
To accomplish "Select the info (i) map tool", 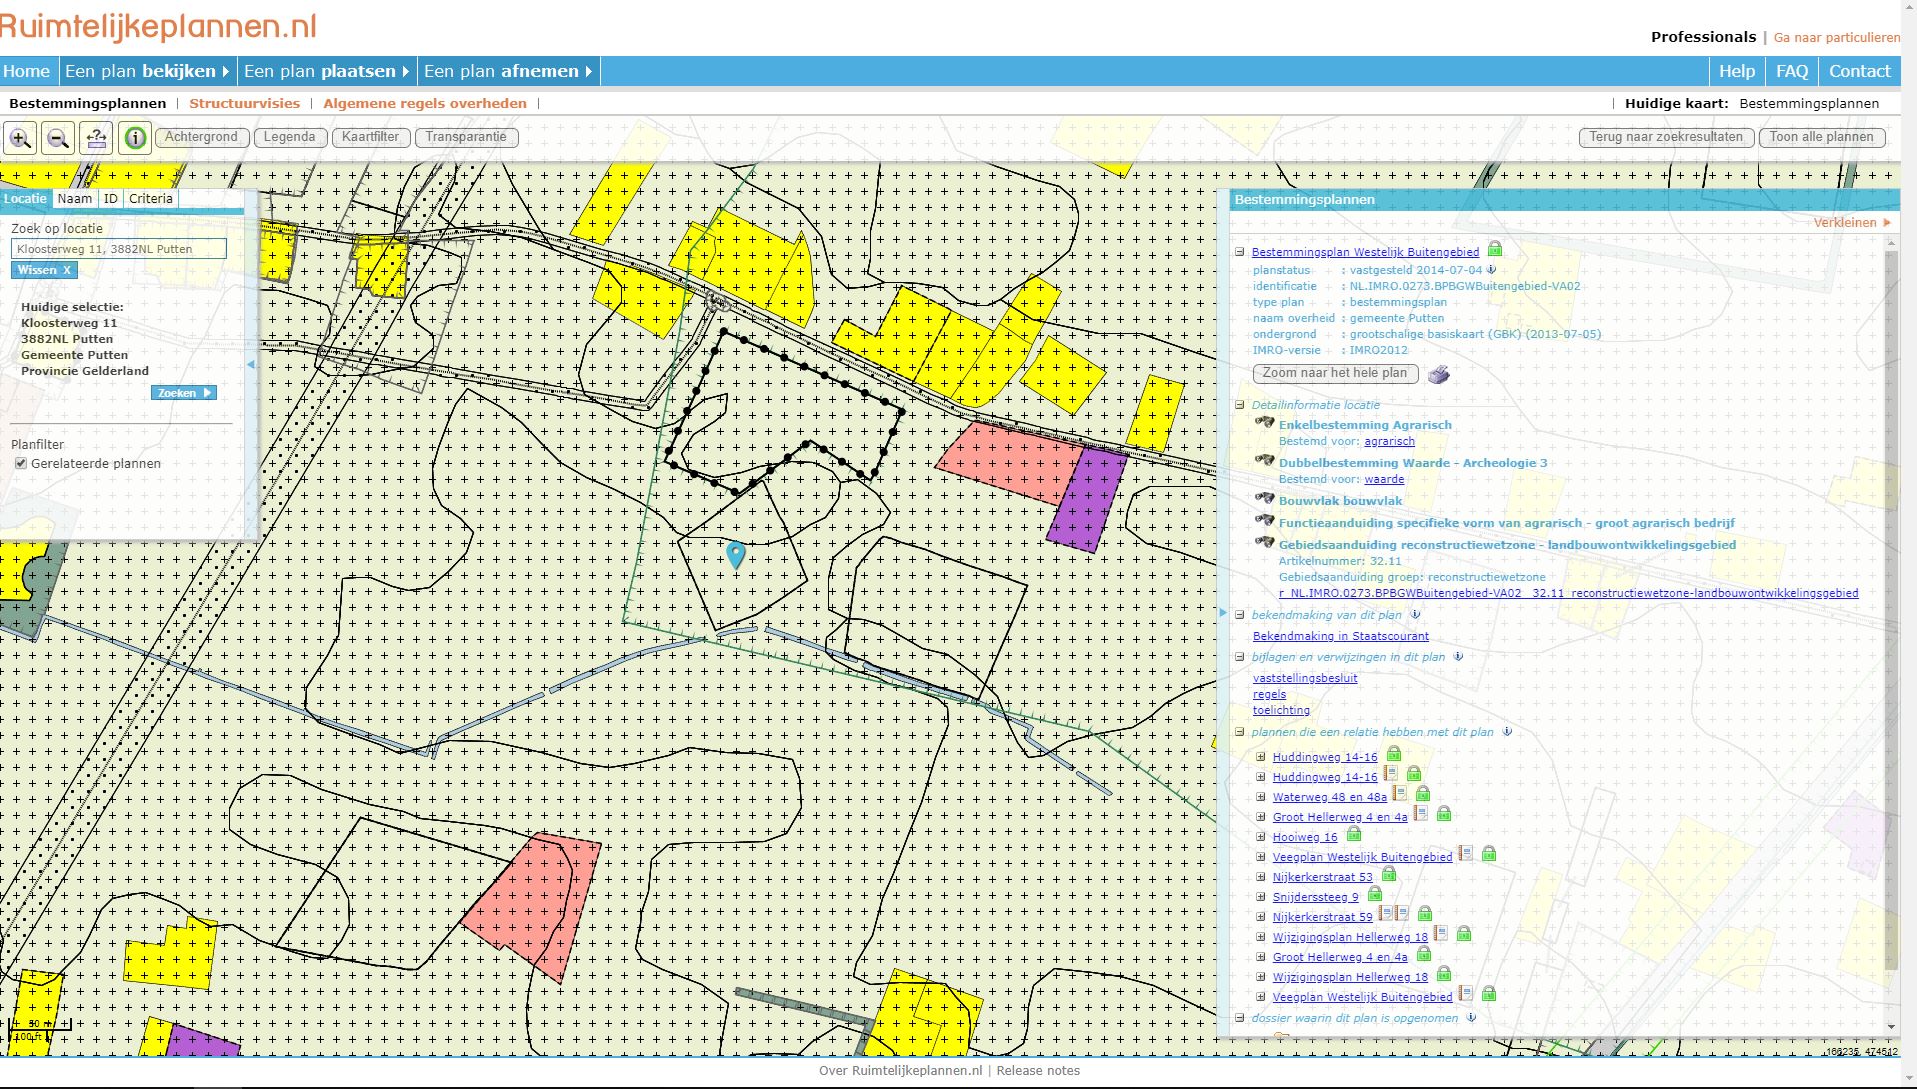I will [135, 138].
